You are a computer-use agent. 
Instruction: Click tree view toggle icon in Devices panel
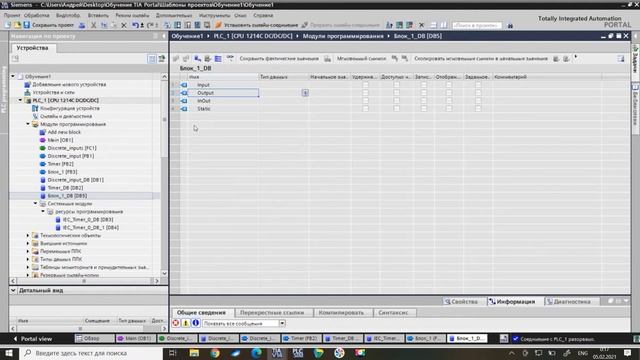[x=152, y=59]
